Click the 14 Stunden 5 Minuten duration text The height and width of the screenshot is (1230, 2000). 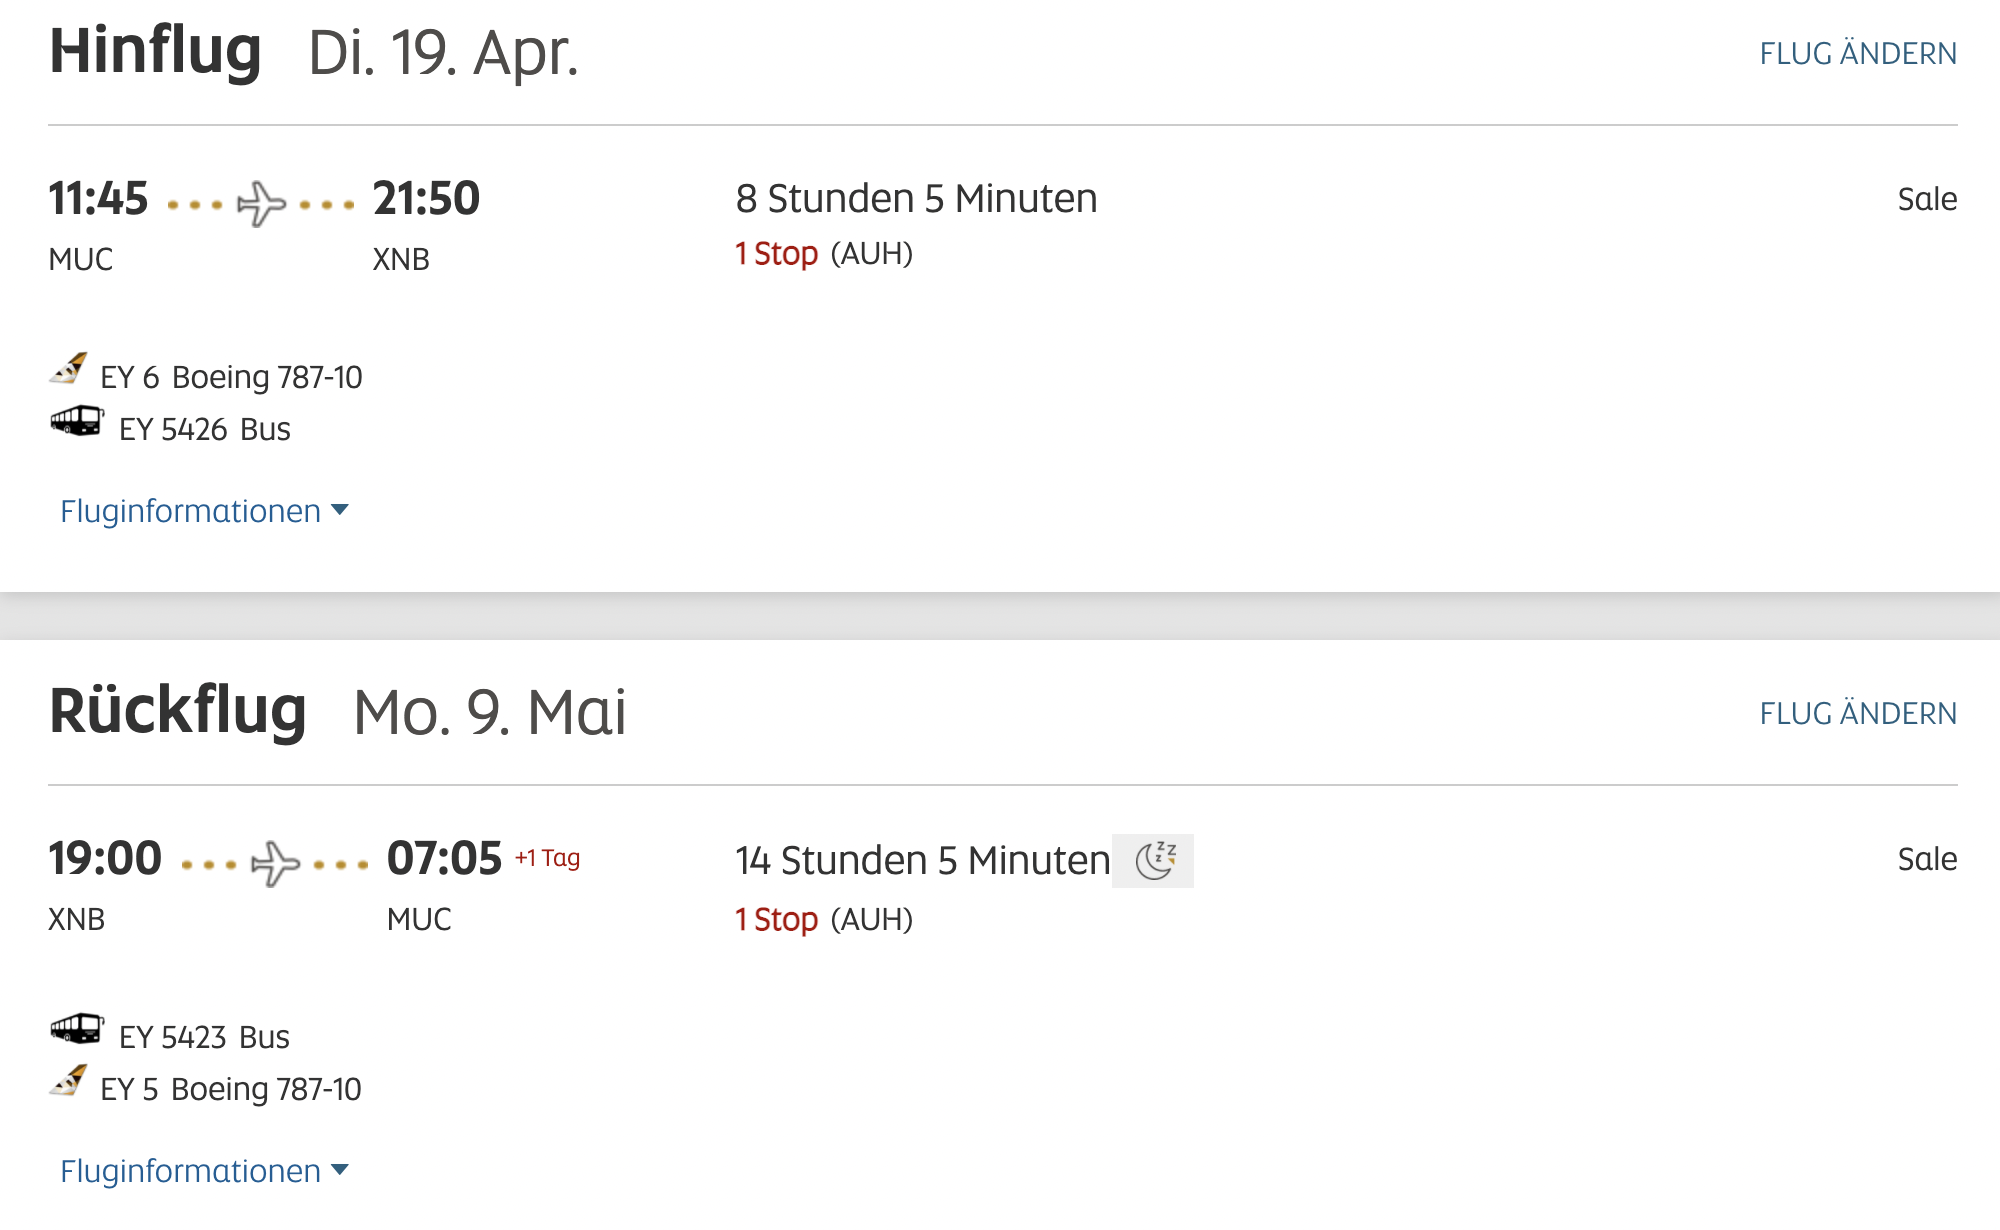[923, 861]
